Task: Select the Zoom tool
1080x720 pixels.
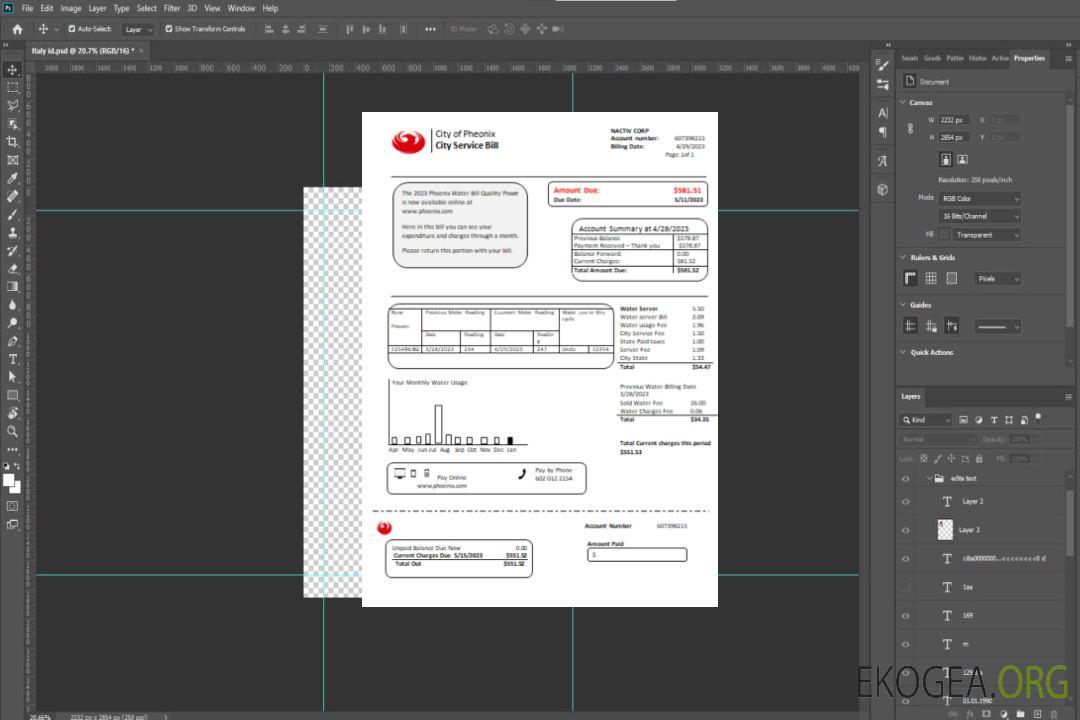Action: click(x=12, y=431)
